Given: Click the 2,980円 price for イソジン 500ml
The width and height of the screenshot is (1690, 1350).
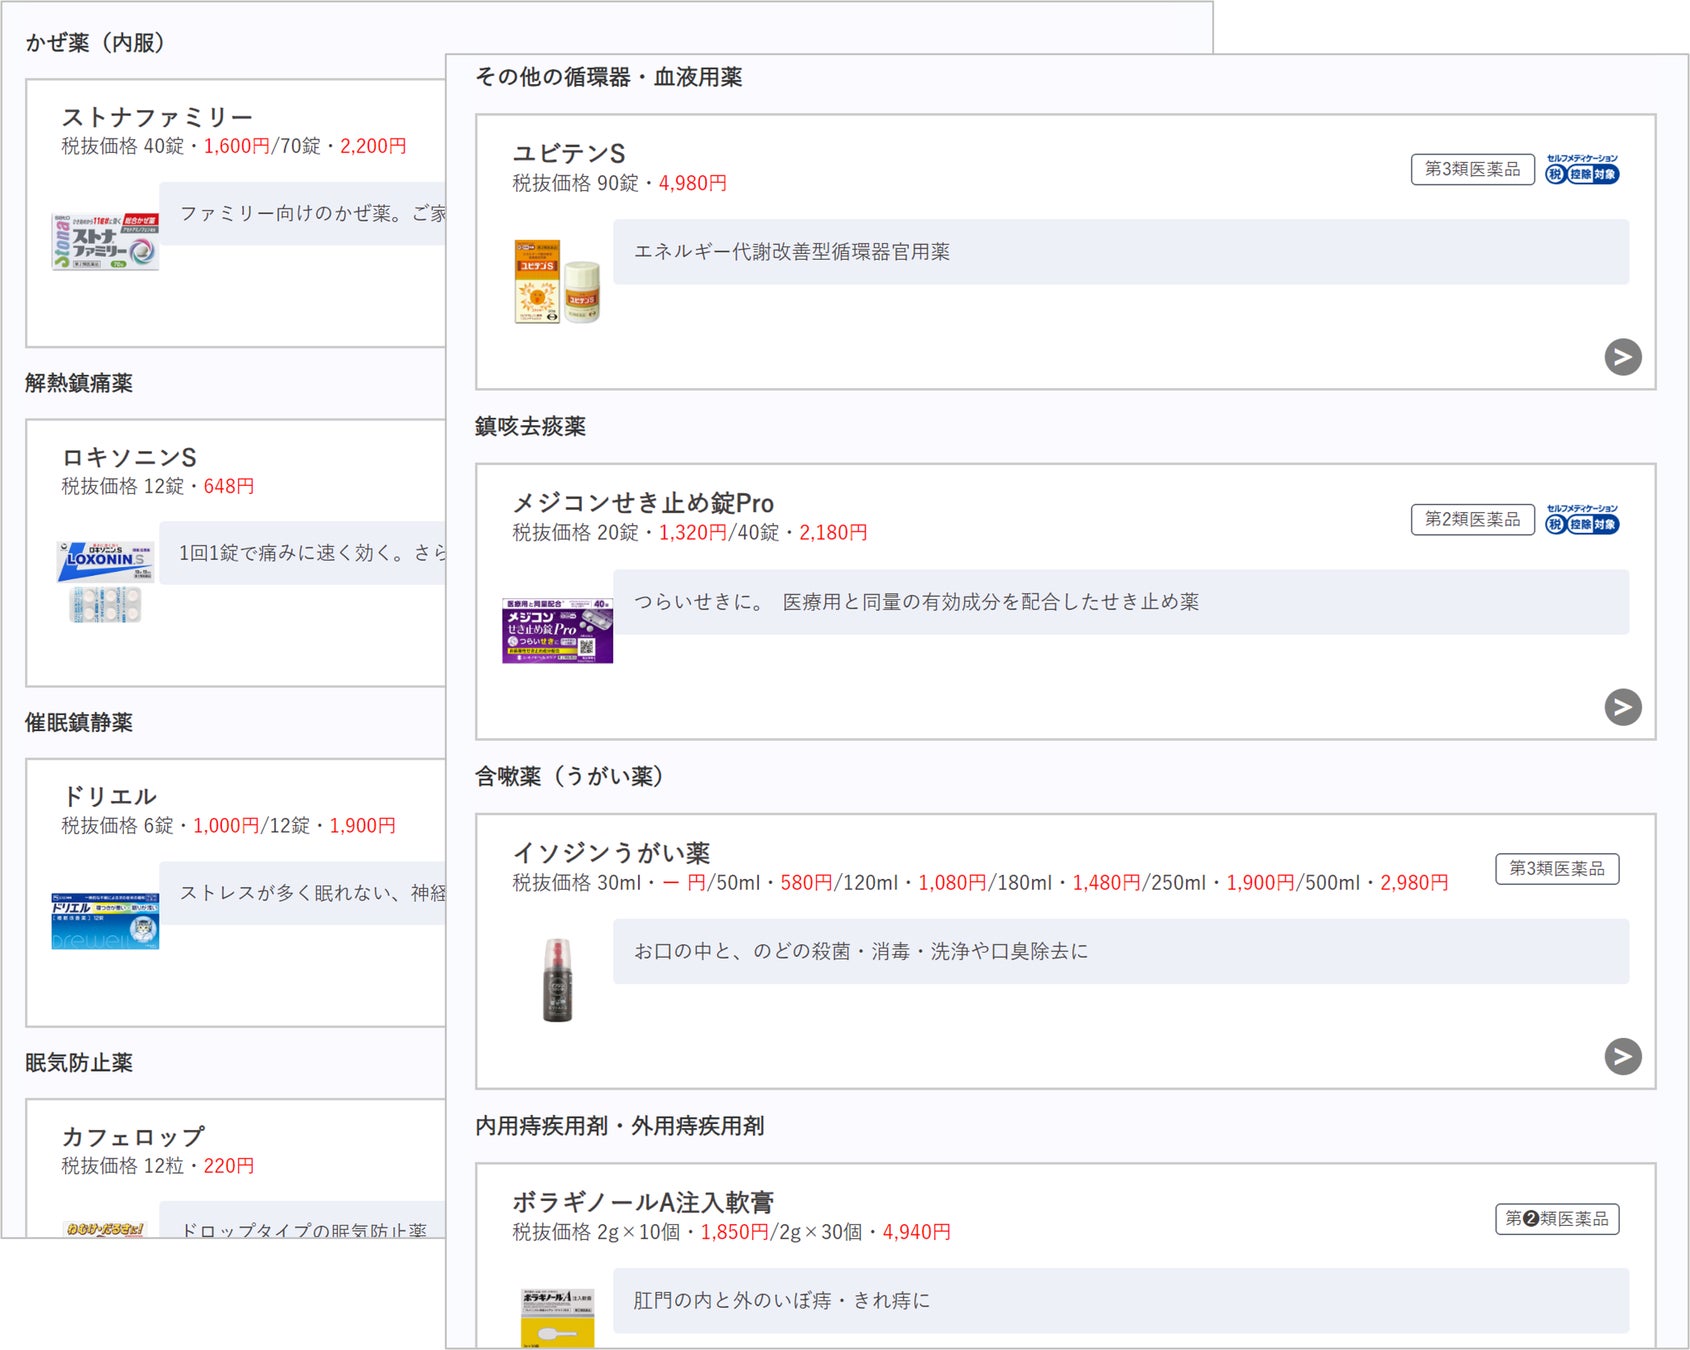Looking at the screenshot, I should pos(1414,882).
